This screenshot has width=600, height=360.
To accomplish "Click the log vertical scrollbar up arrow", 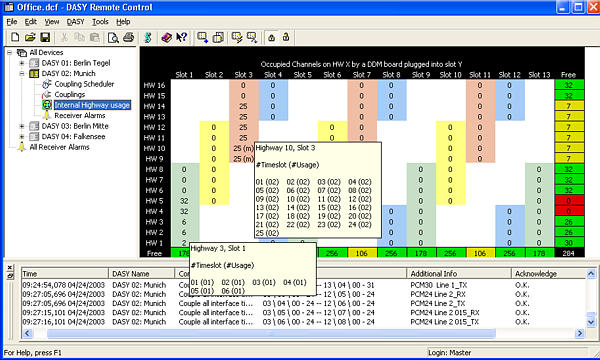I will coord(591,274).
